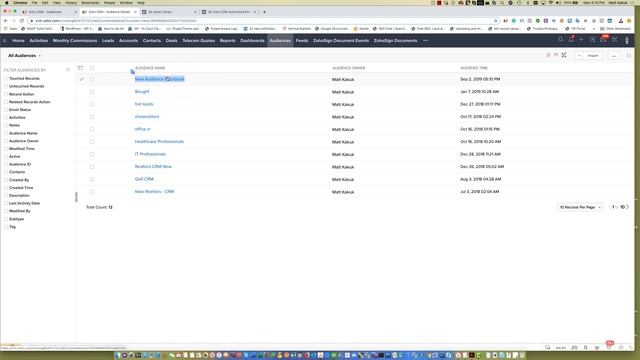Reload the page with browser refresh icon
The height and width of the screenshot is (360, 640).
tap(22, 20)
